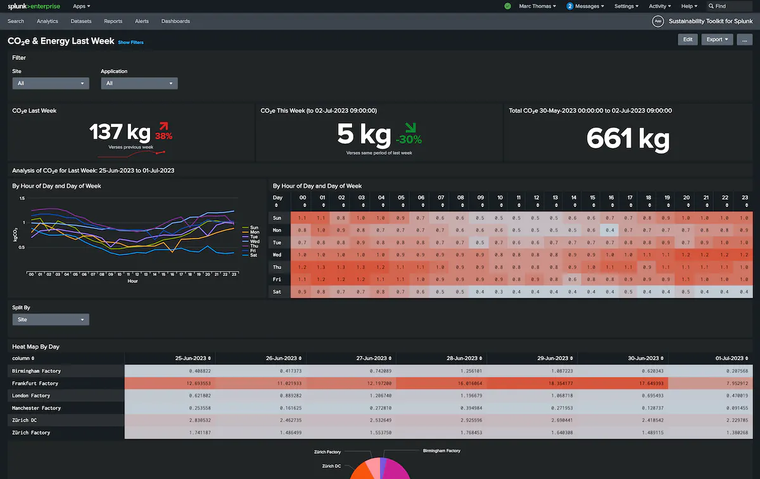This screenshot has height=479, width=760.
Task: Select the London Factory row
Action: point(380,396)
